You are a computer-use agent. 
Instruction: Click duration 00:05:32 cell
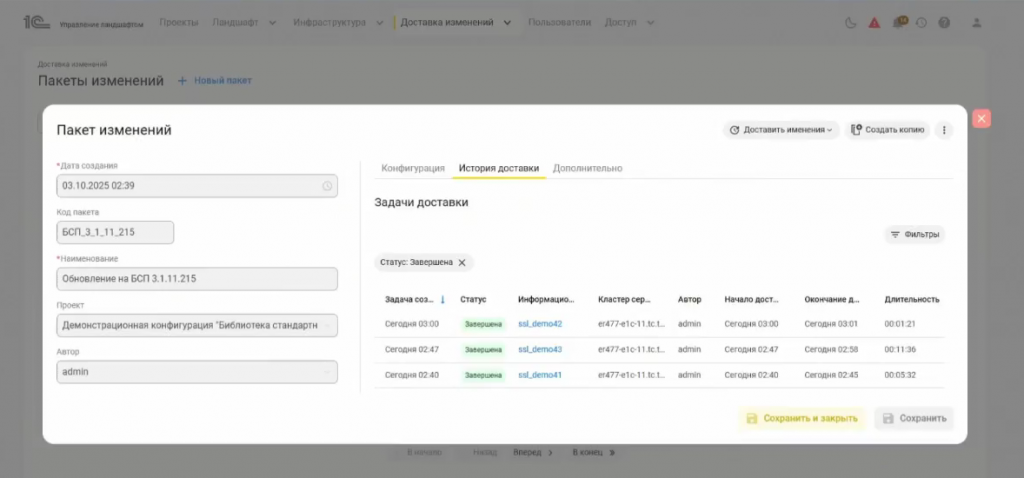pos(900,375)
